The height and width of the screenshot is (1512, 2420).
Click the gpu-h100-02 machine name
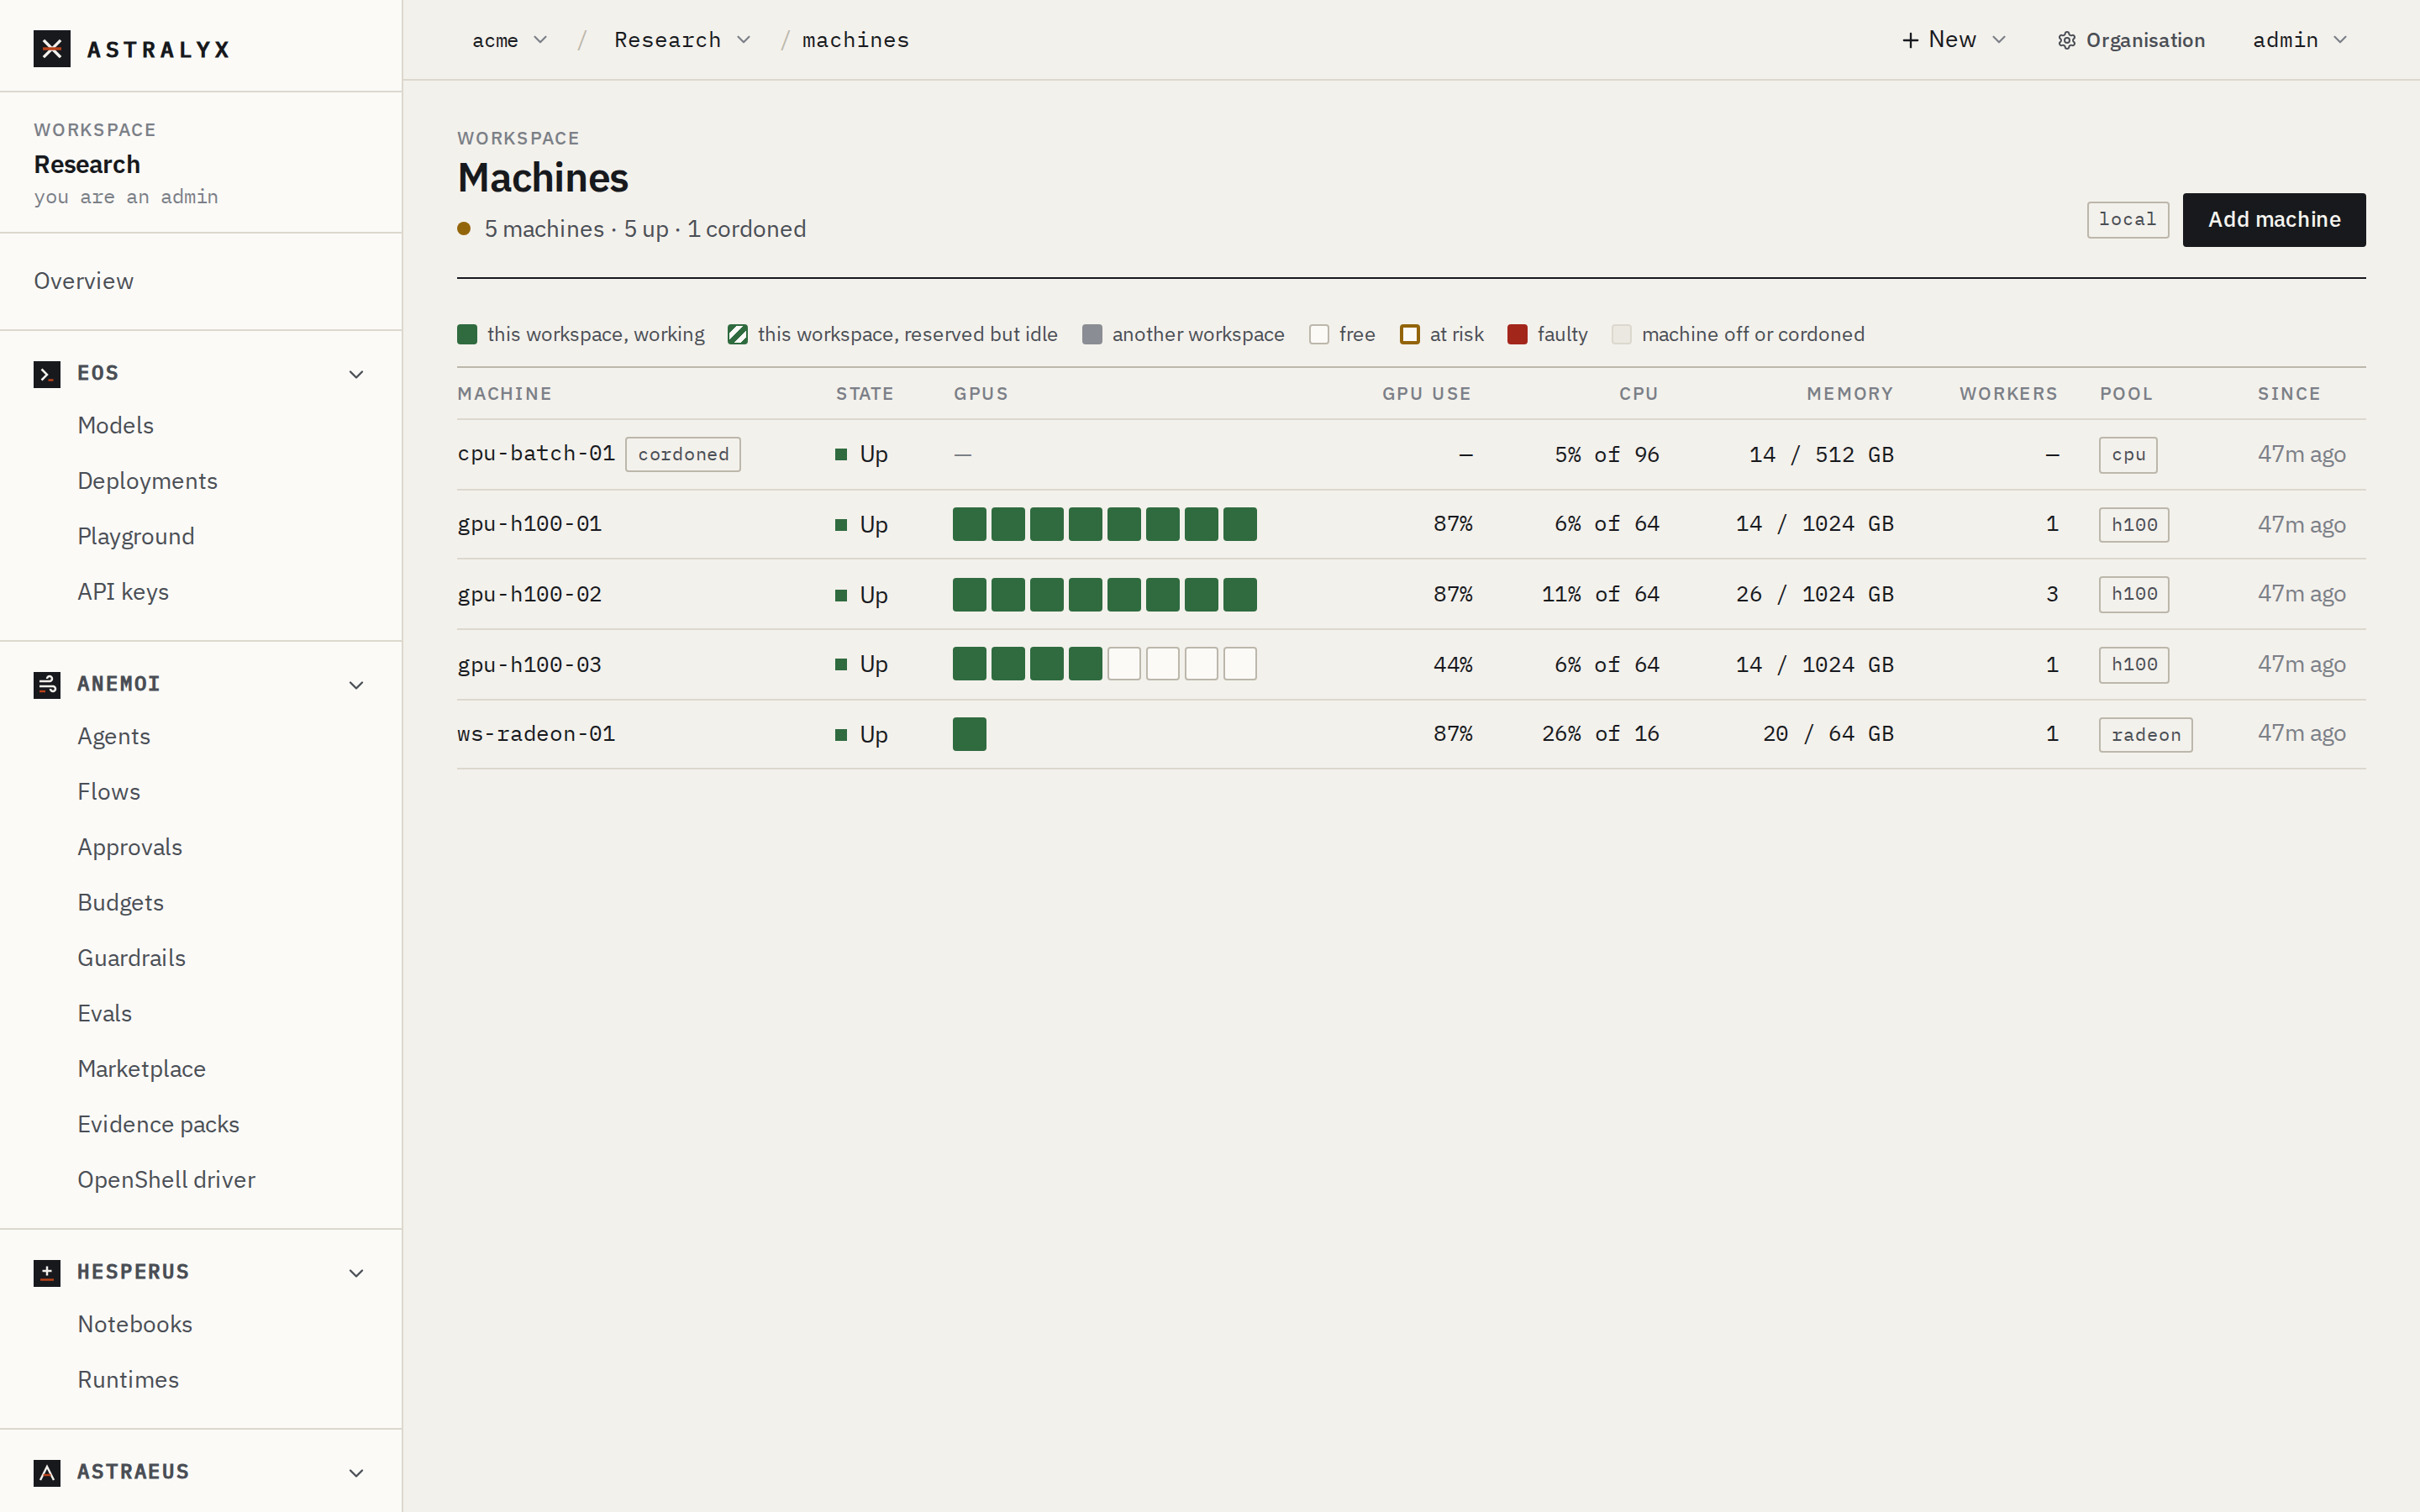(x=530, y=595)
